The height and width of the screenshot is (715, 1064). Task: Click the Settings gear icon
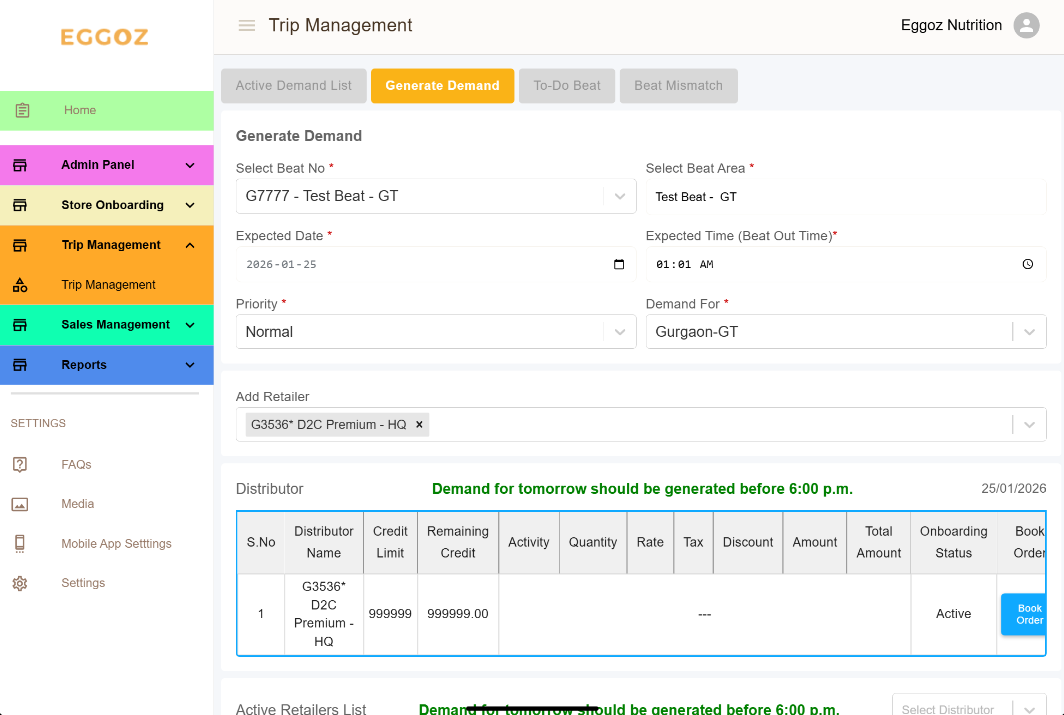click(x=20, y=583)
